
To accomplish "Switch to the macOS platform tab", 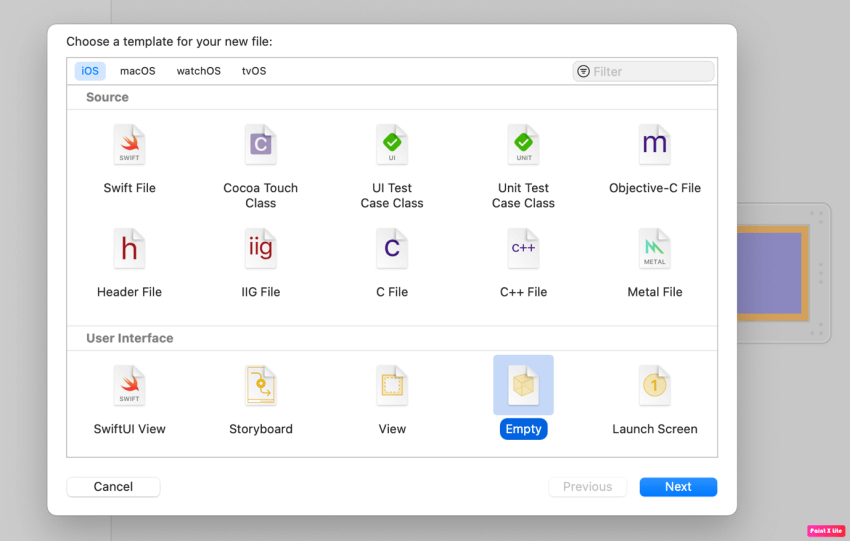I will [x=138, y=71].
